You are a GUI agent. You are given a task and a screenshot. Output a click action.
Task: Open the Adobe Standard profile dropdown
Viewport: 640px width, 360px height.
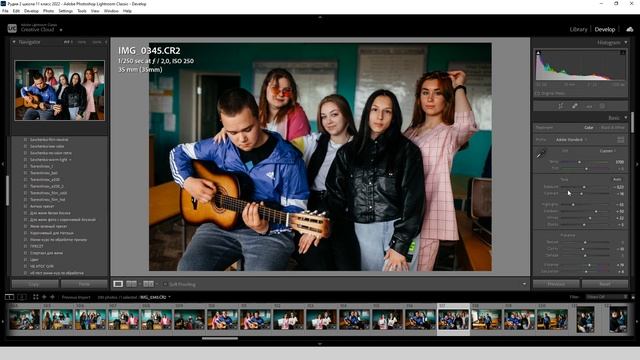(571, 140)
